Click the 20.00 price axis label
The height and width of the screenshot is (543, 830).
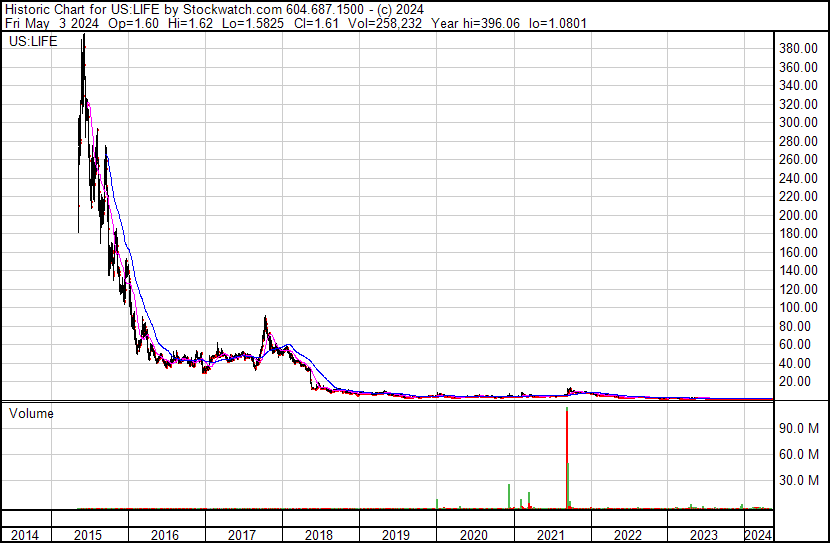click(x=804, y=381)
